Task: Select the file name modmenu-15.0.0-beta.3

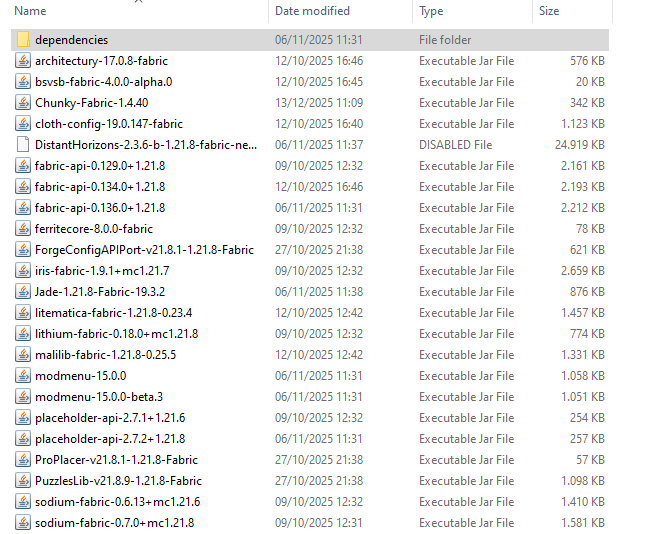Action: 99,397
